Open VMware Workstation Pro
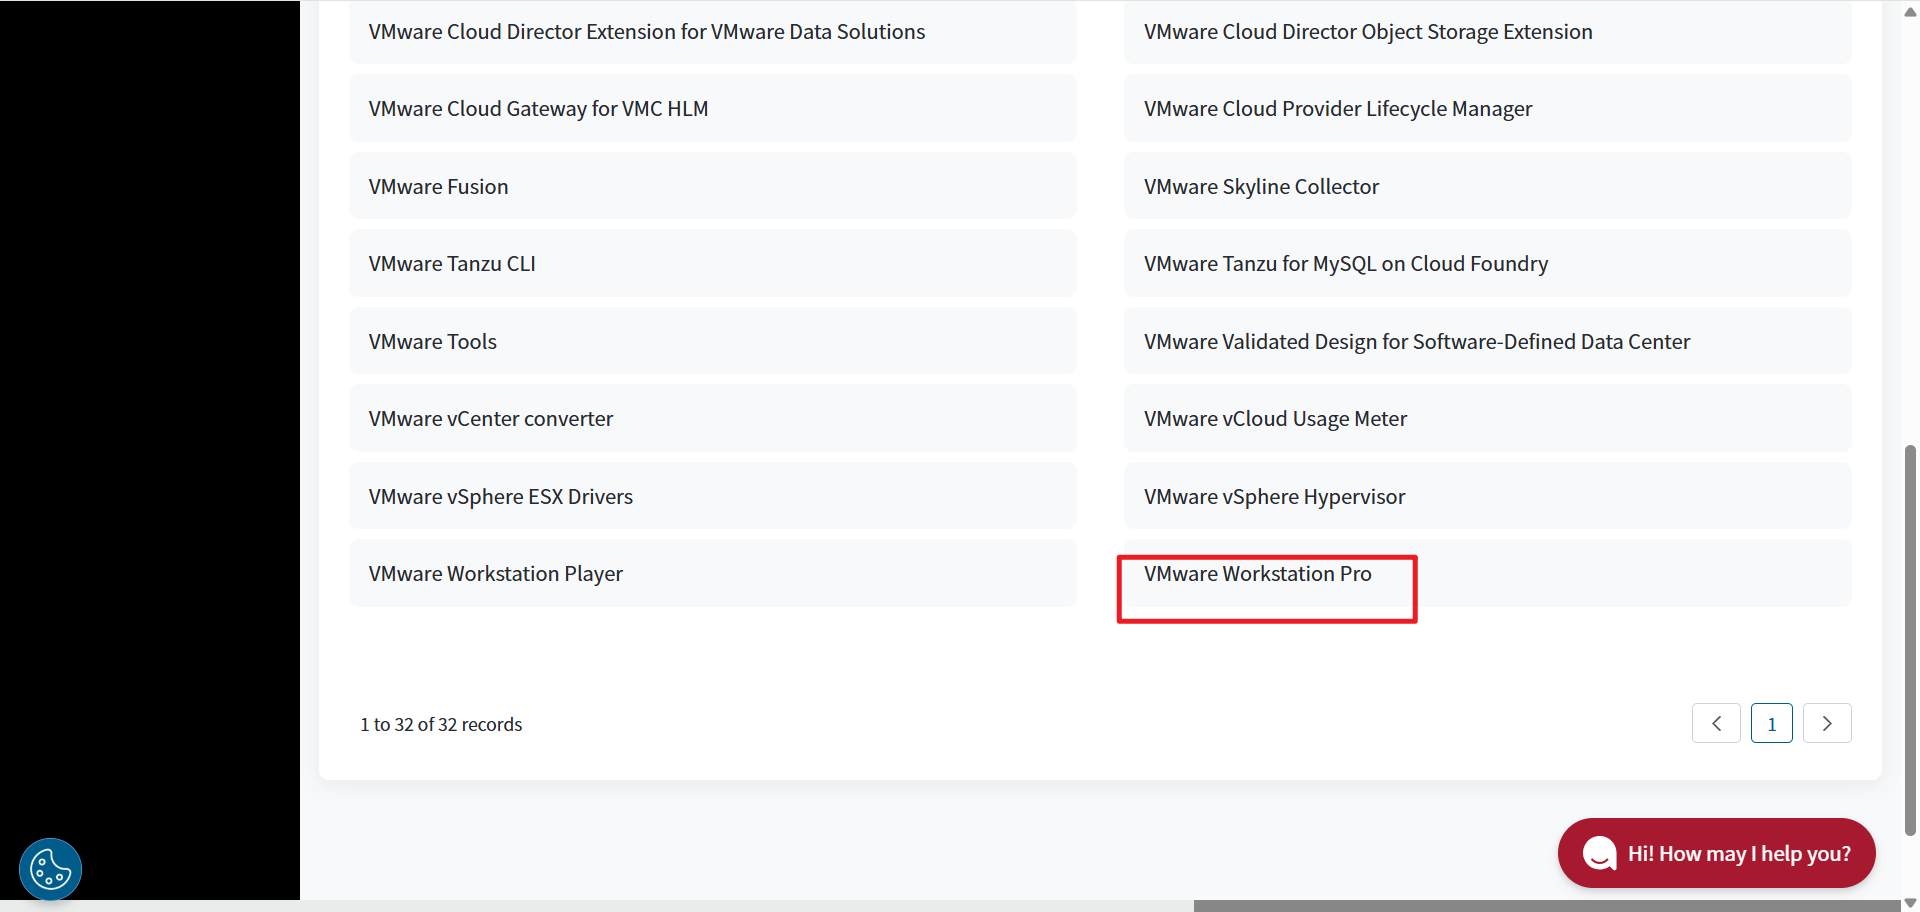Image resolution: width=1920 pixels, height=912 pixels. (x=1487, y=574)
